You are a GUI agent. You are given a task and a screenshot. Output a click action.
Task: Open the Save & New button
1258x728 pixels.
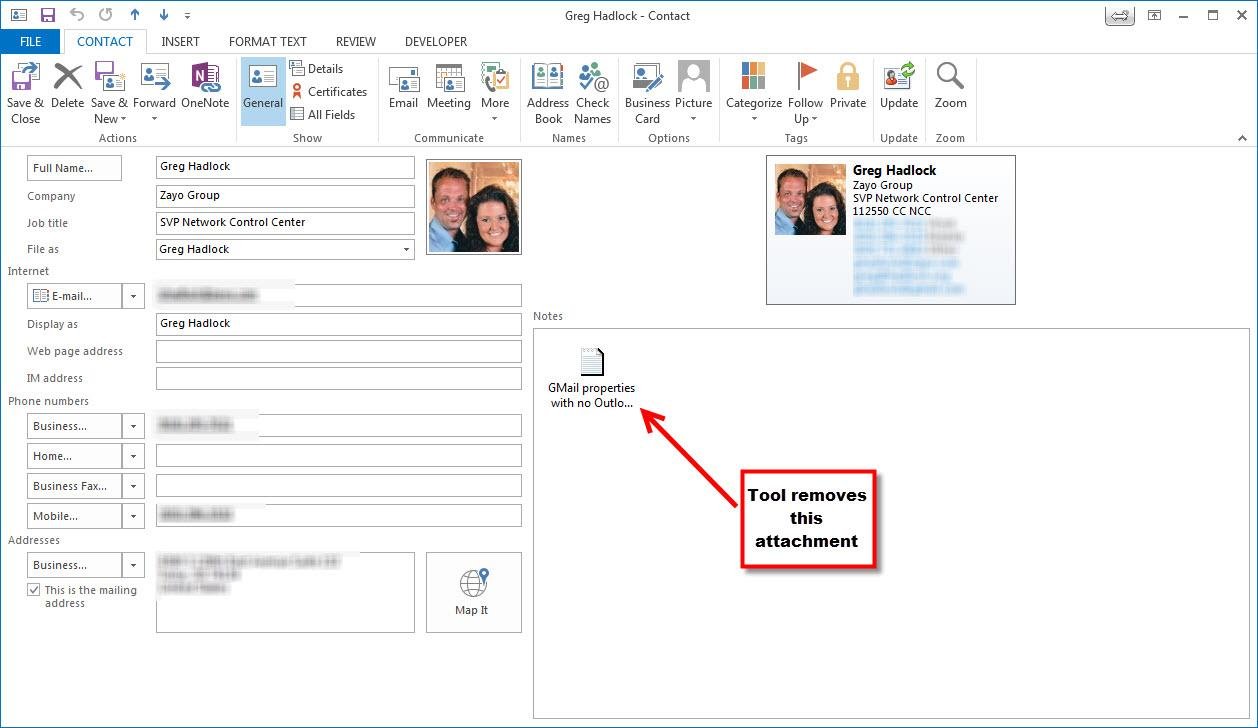(109, 93)
